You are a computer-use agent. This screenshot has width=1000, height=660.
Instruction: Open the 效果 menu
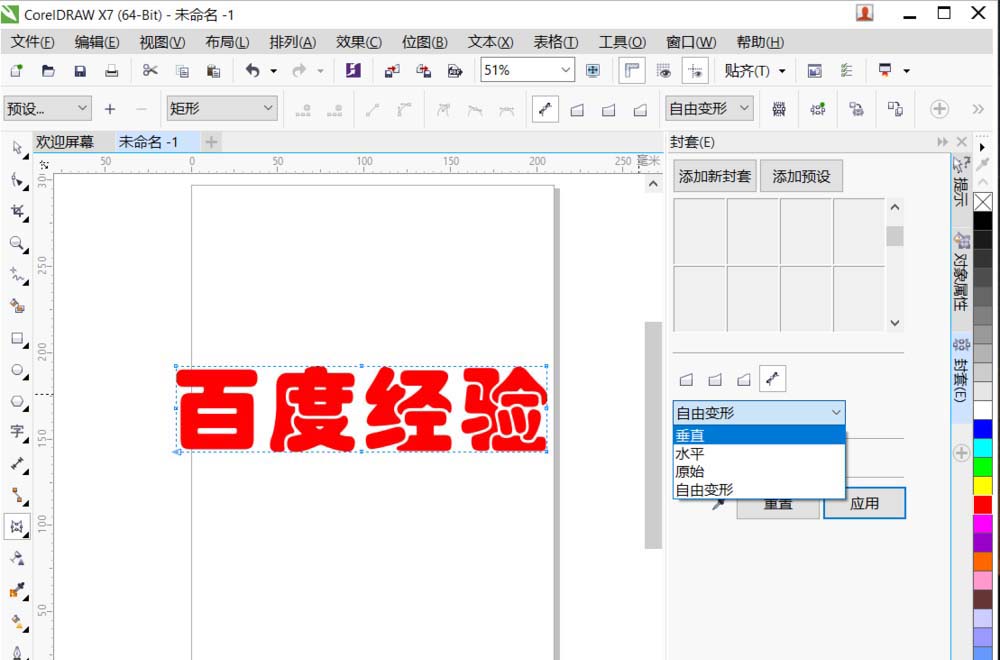(x=358, y=42)
